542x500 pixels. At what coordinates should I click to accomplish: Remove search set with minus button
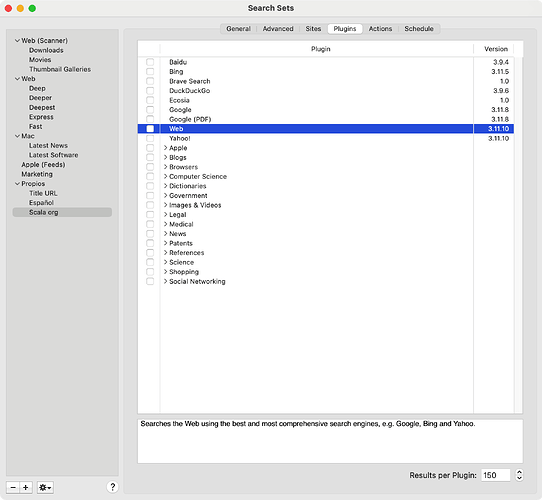tap(13, 488)
